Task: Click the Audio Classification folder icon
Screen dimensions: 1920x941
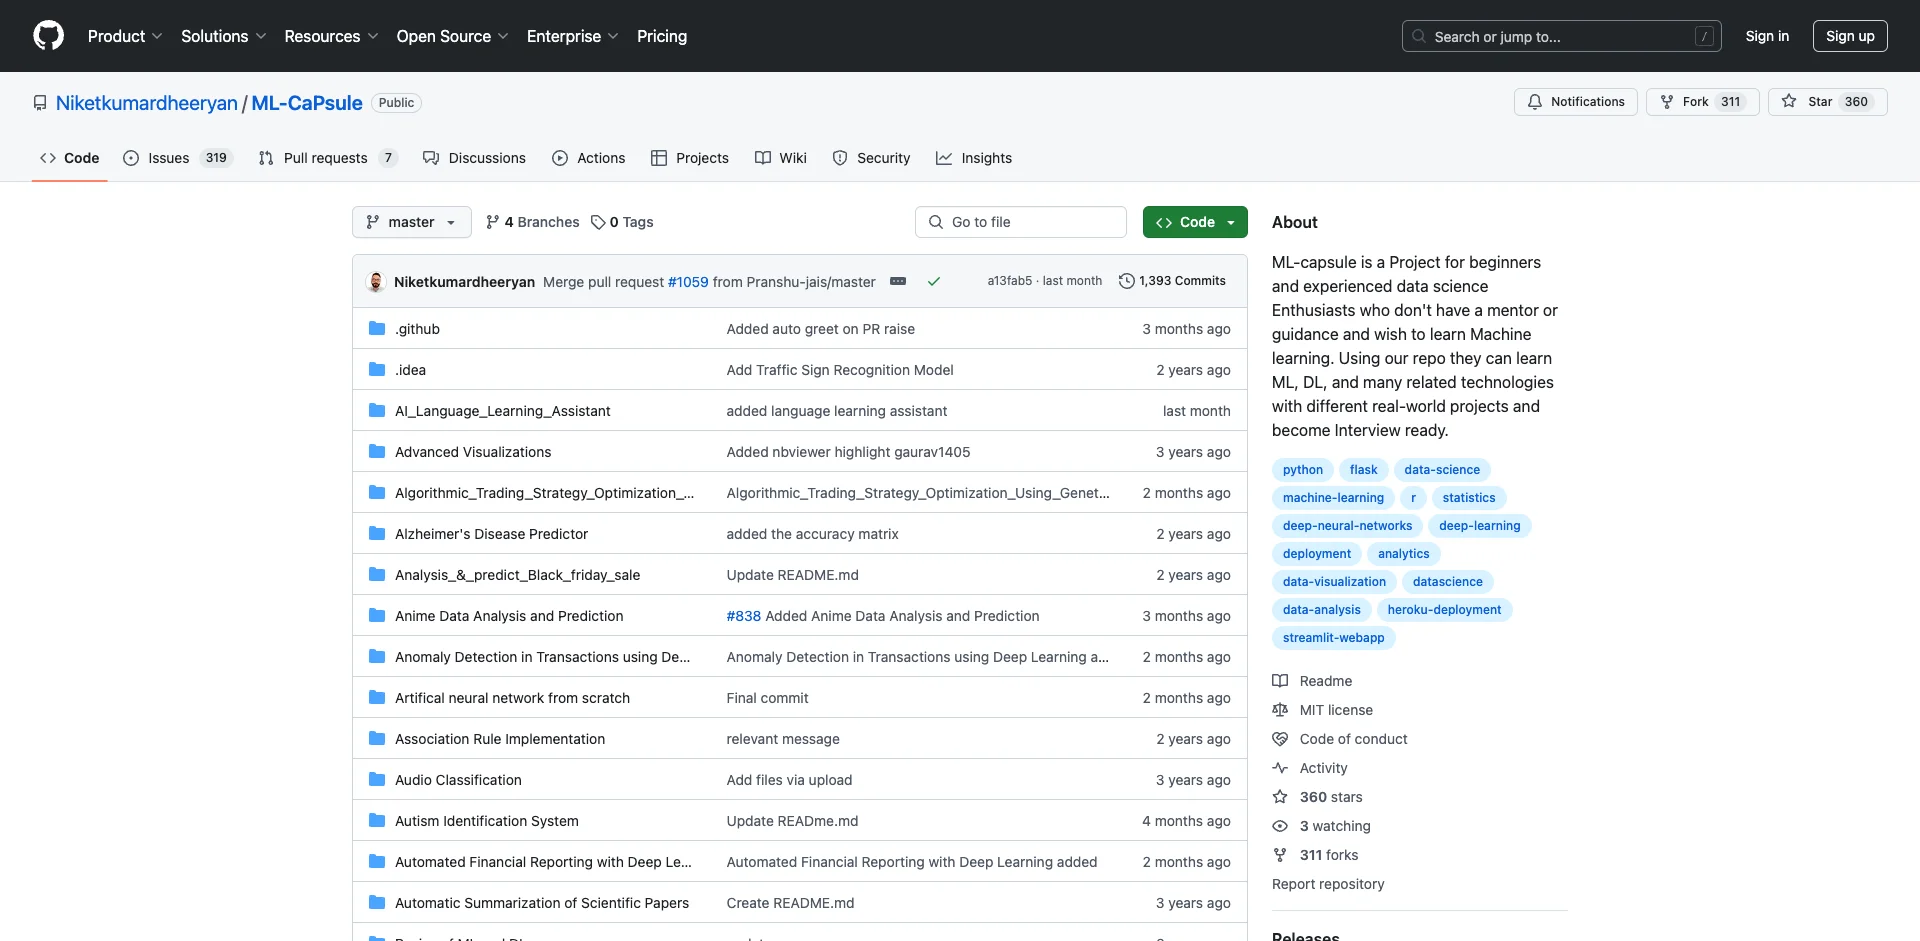Action: [377, 780]
